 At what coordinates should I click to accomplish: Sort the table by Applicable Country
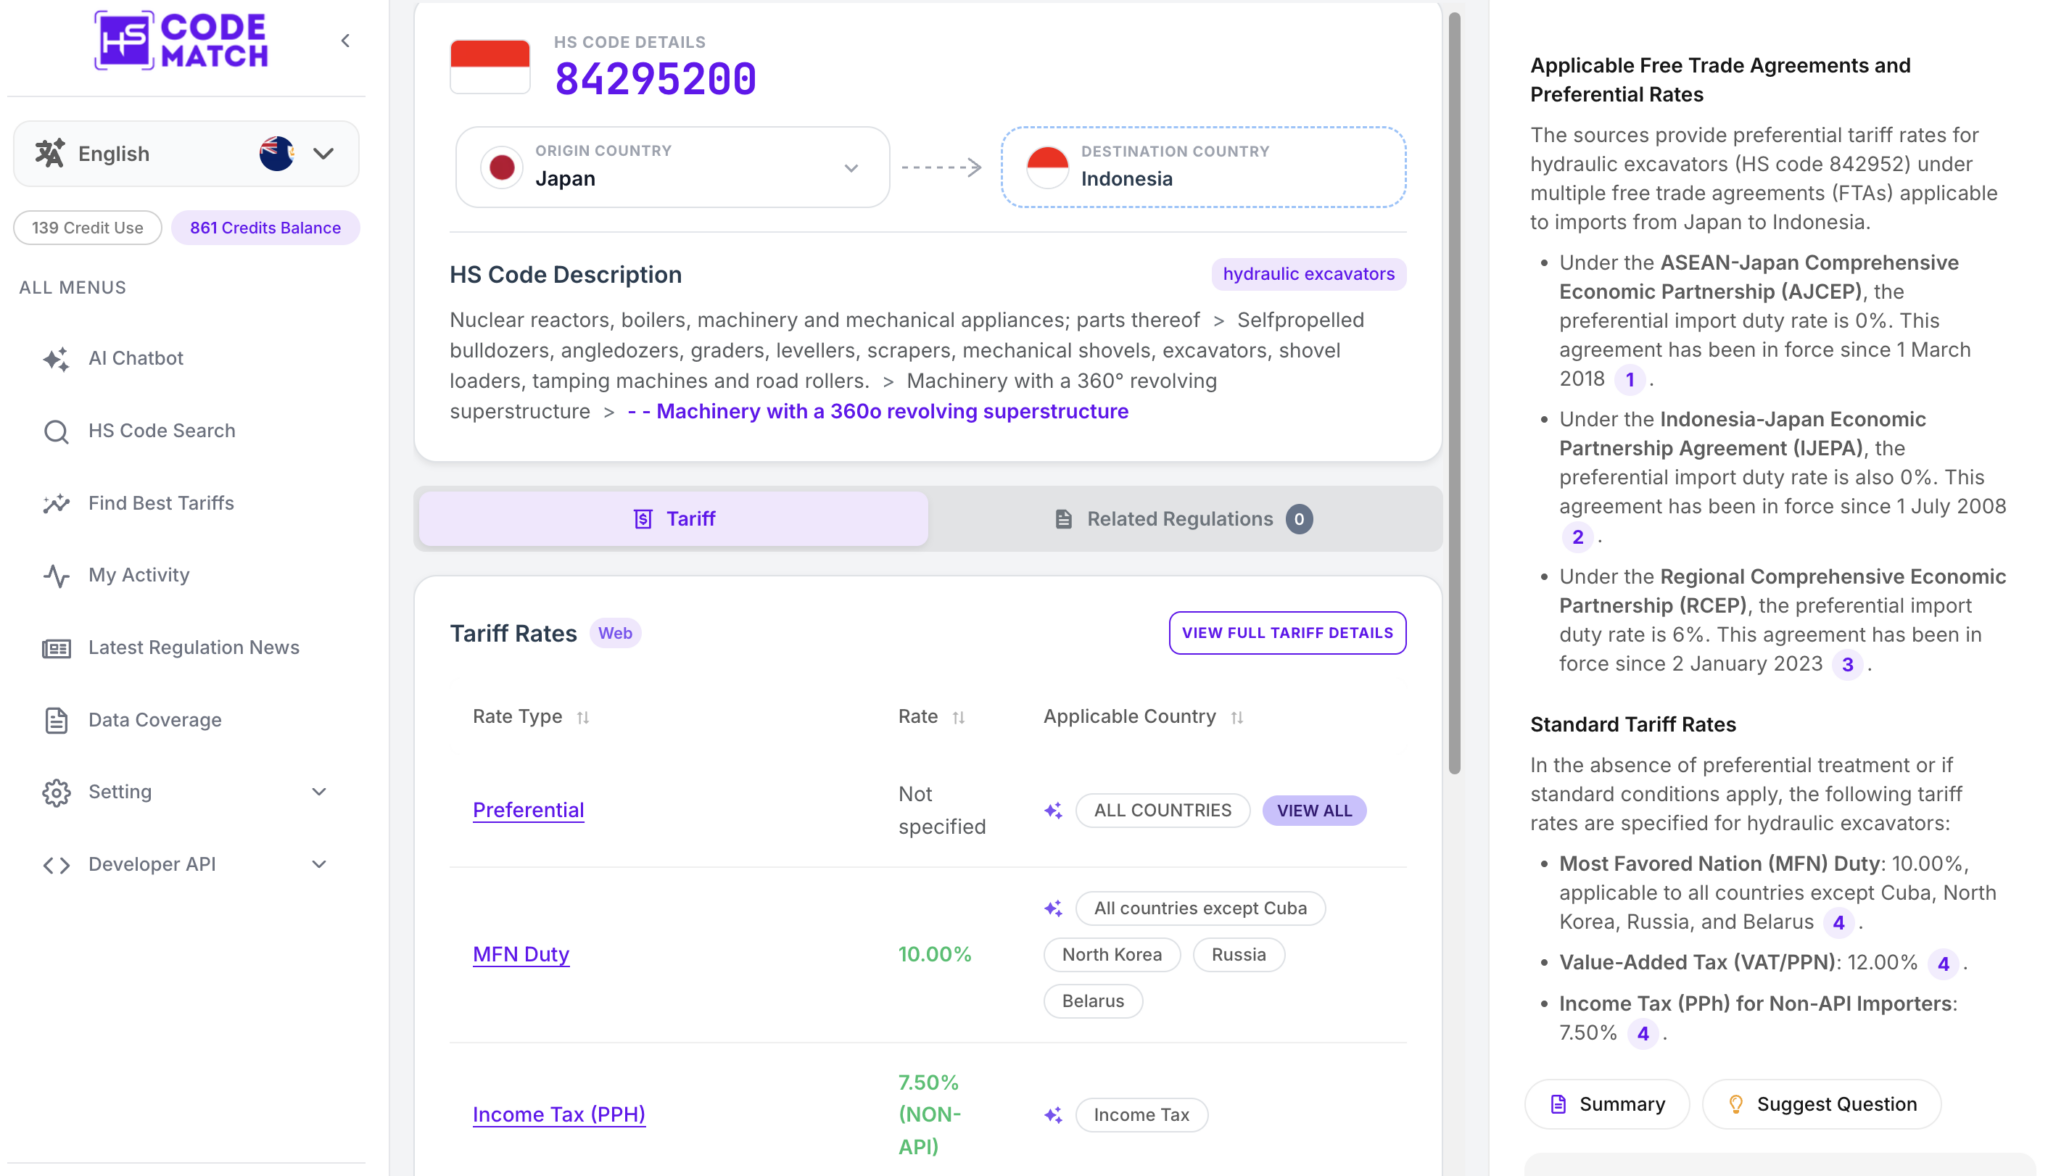pos(1237,717)
